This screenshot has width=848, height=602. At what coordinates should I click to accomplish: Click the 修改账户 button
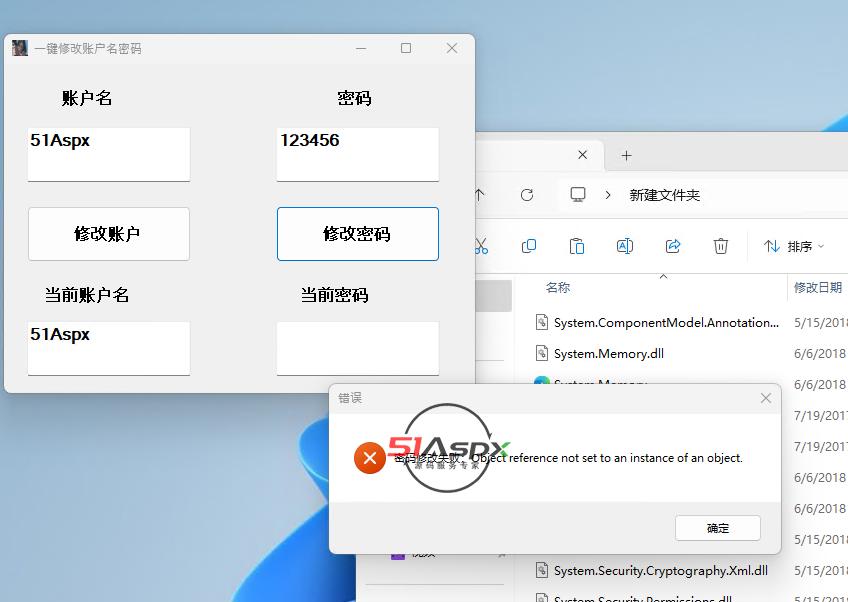pos(109,234)
